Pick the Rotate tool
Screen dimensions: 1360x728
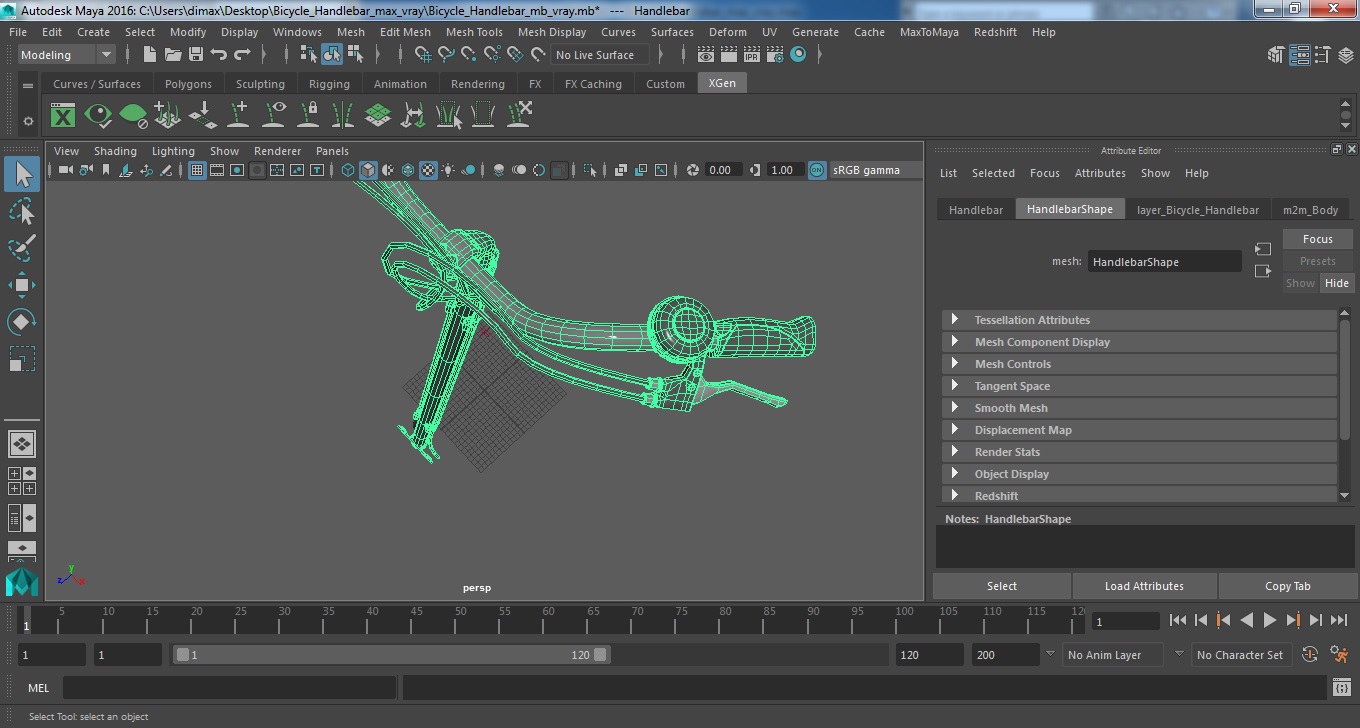coord(22,322)
